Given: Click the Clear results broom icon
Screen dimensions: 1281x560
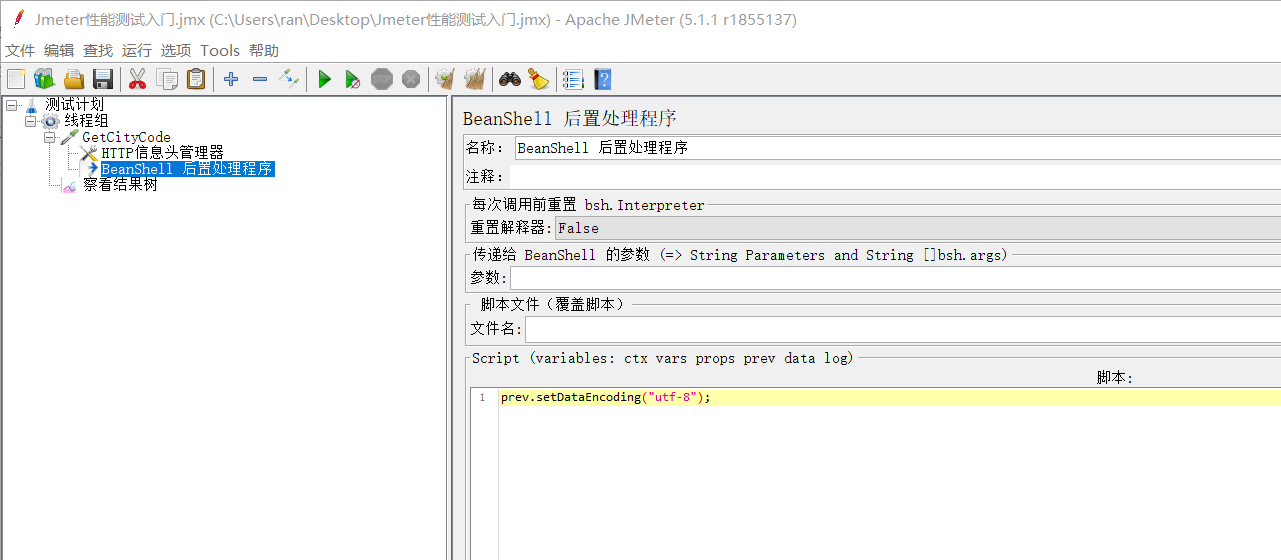Looking at the screenshot, I should (x=445, y=79).
